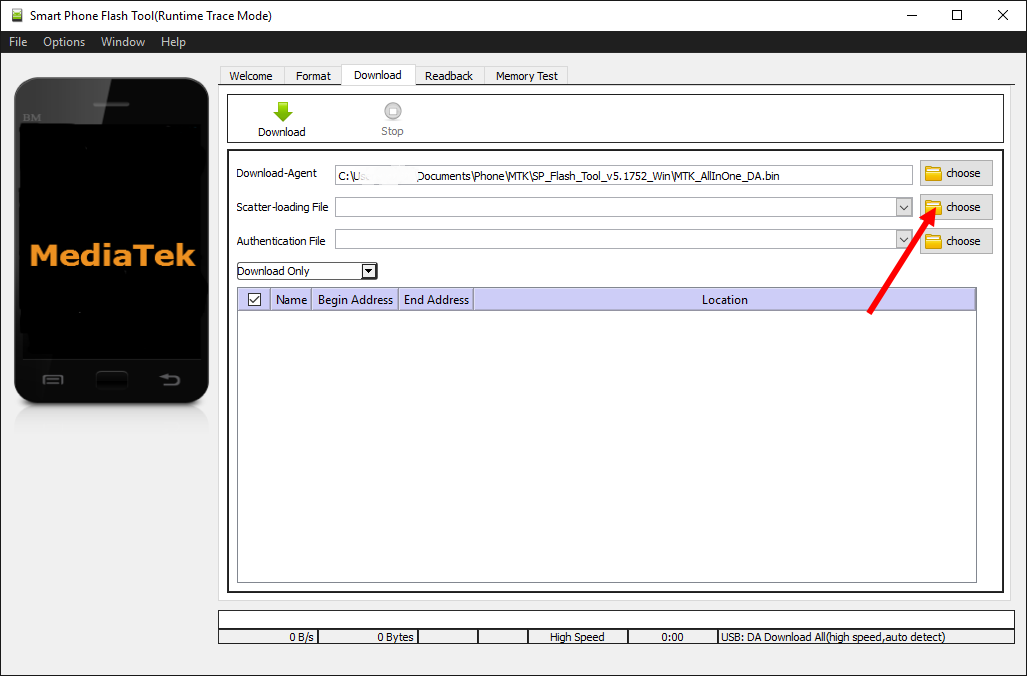Expand the Authentication File dropdown list

pyautogui.click(x=905, y=241)
